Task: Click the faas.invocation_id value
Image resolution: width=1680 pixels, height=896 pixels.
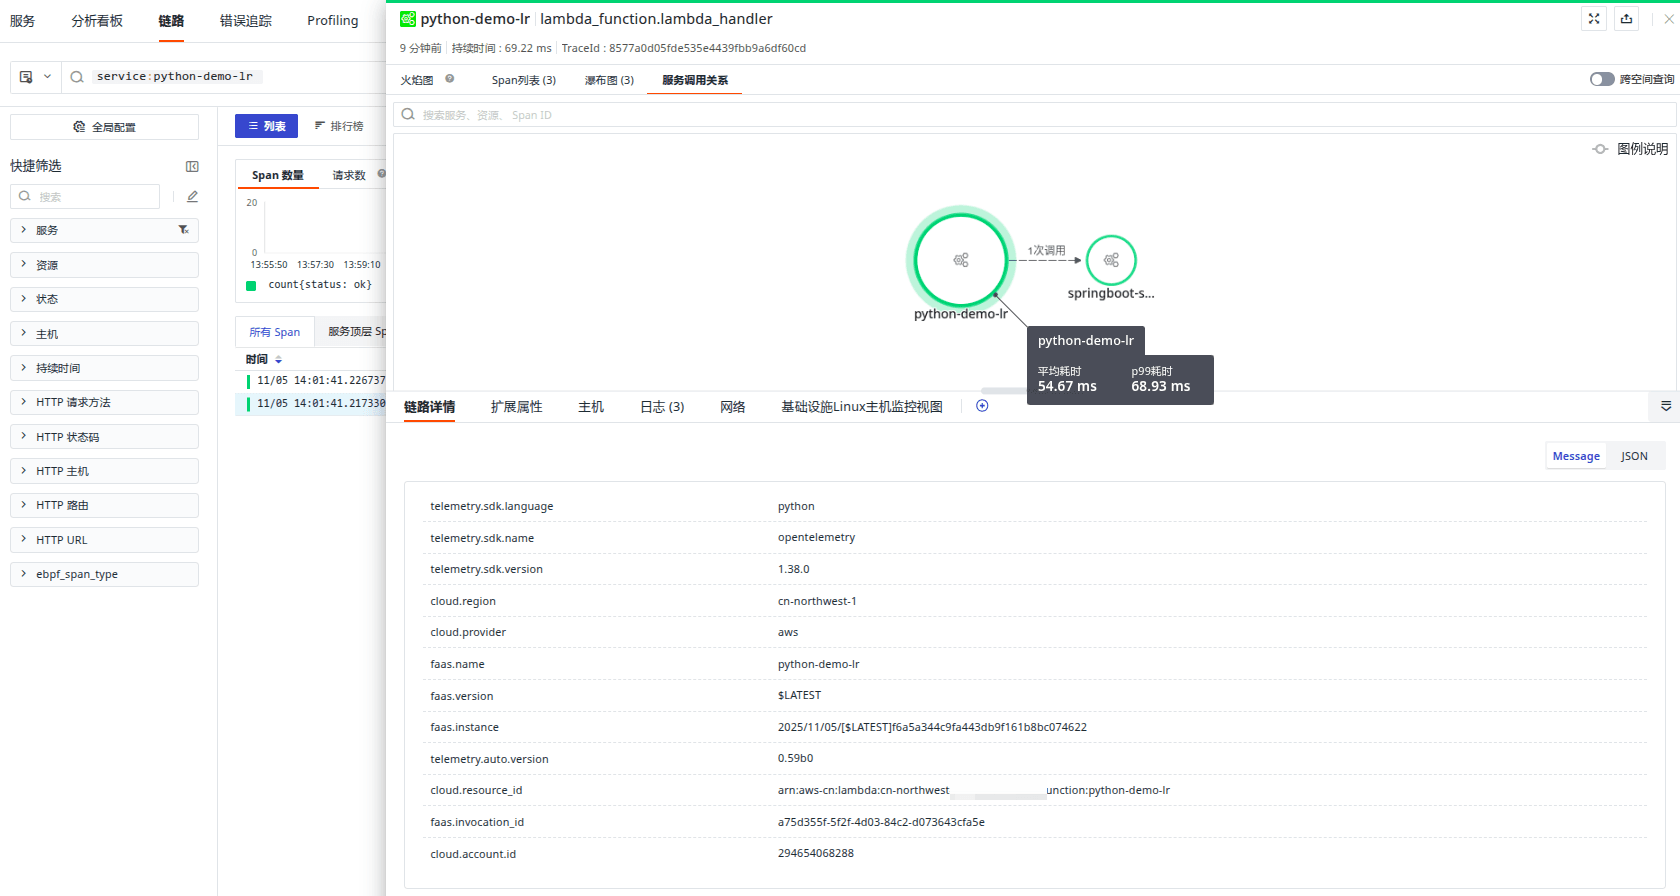Action: tap(881, 822)
